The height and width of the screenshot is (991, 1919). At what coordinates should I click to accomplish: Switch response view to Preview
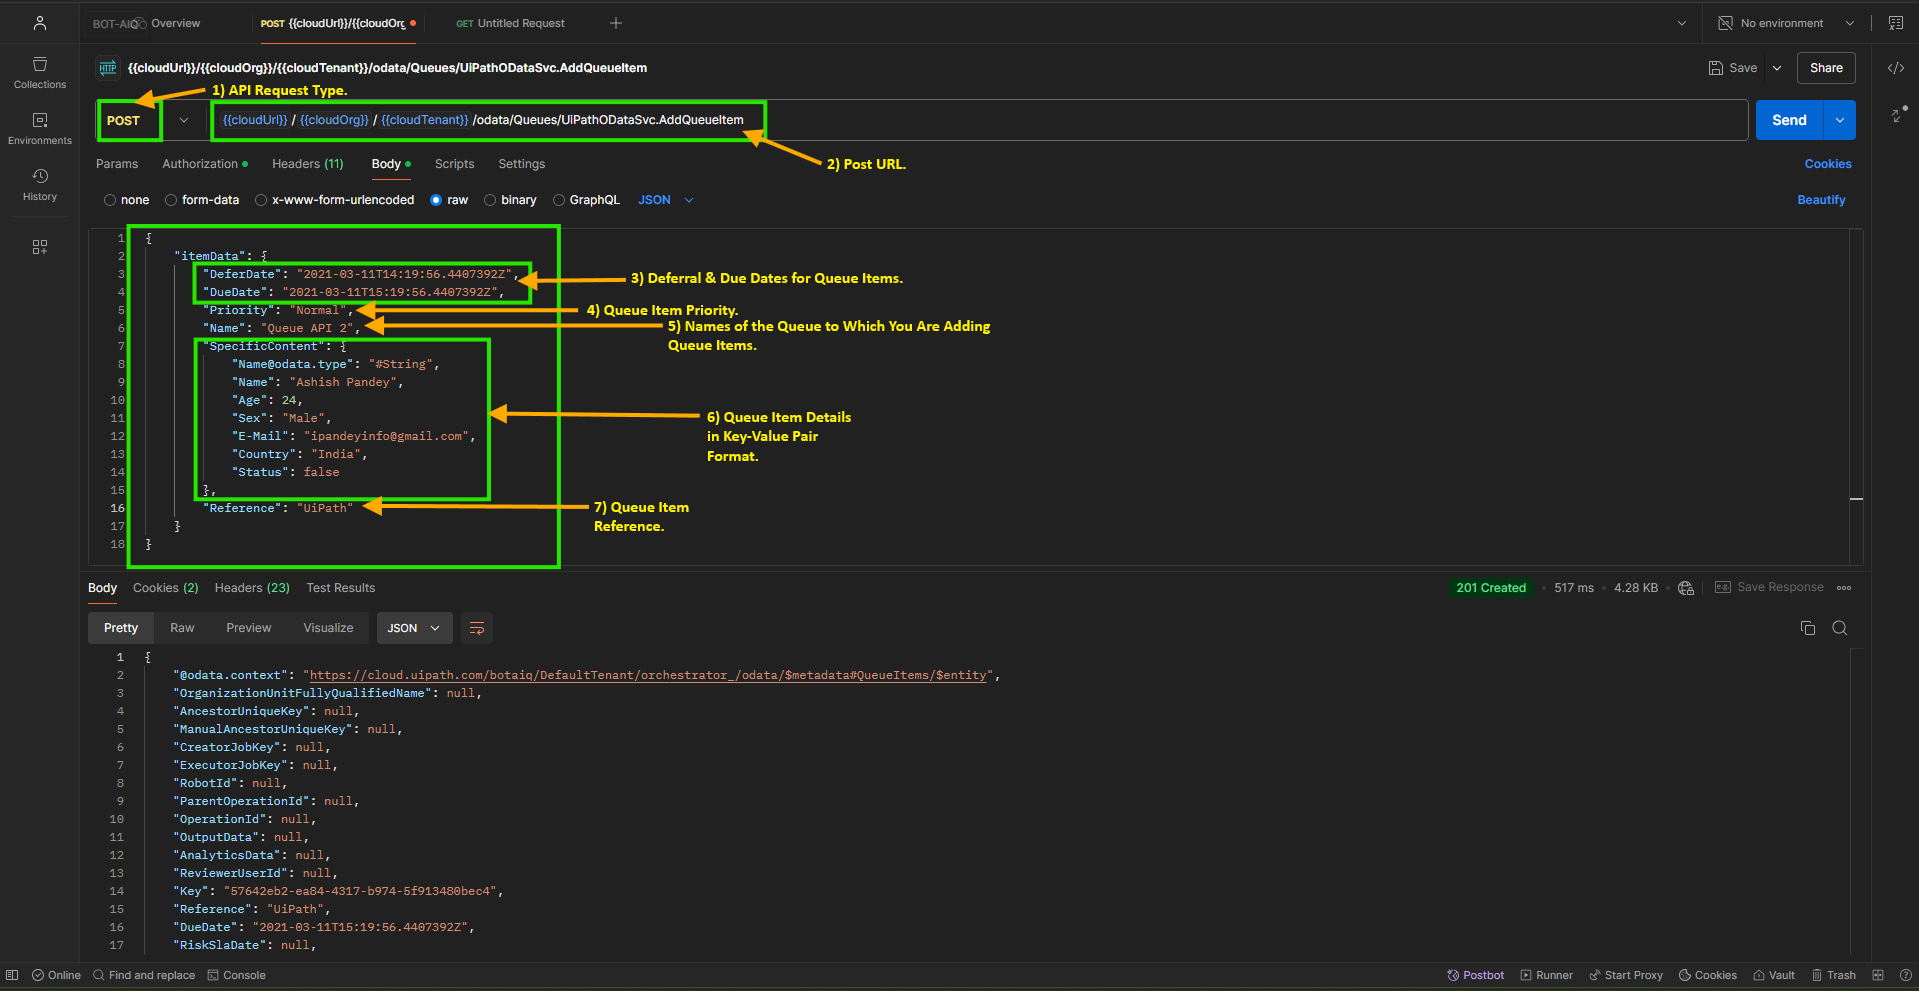click(249, 628)
